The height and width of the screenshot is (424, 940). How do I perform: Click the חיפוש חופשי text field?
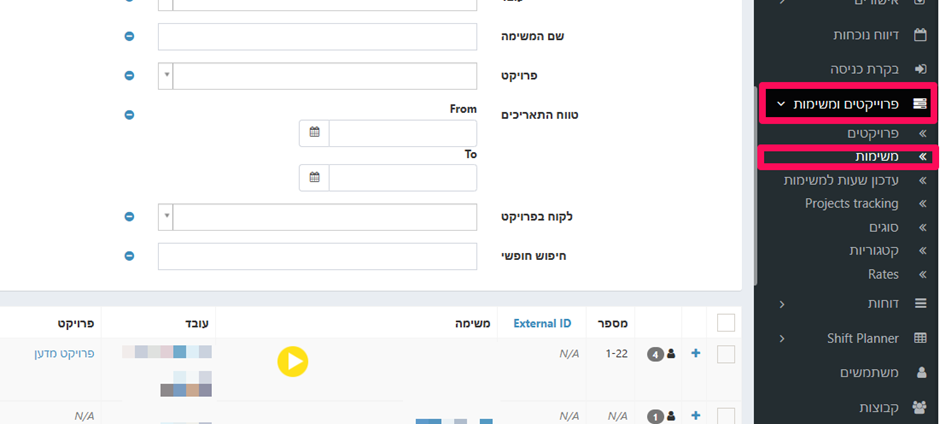(x=318, y=257)
